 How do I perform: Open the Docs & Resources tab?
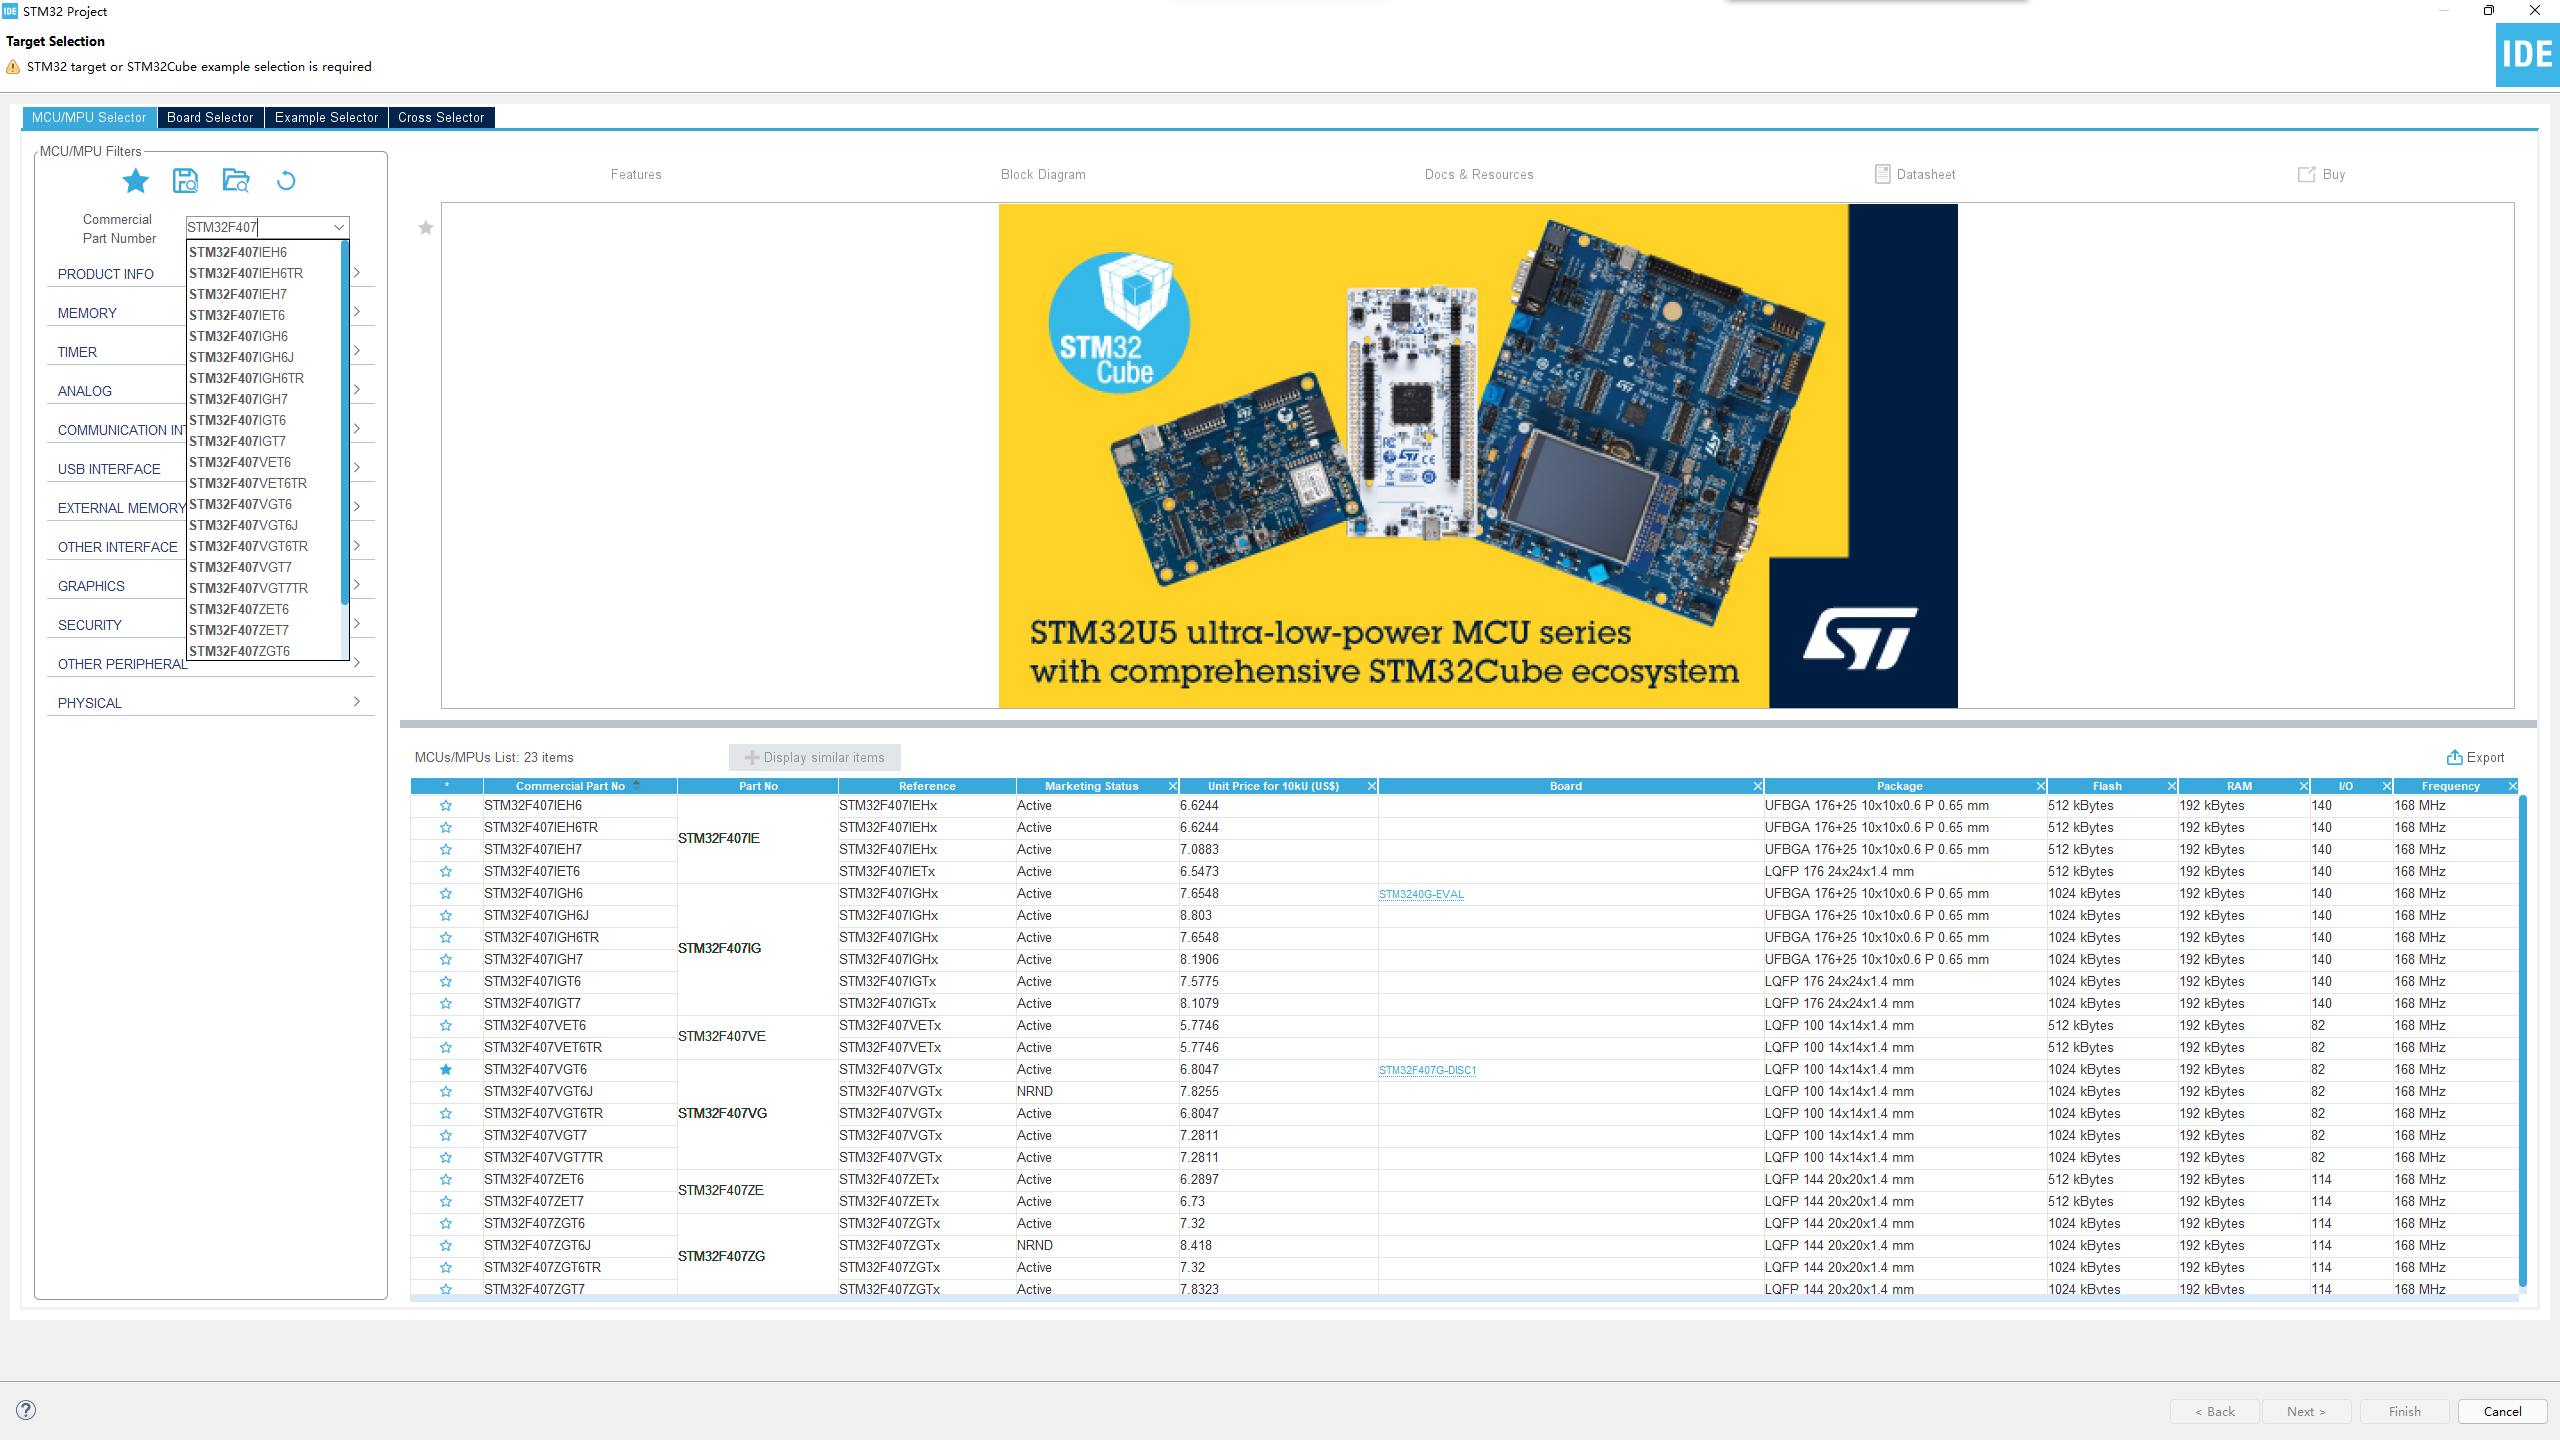point(1479,174)
